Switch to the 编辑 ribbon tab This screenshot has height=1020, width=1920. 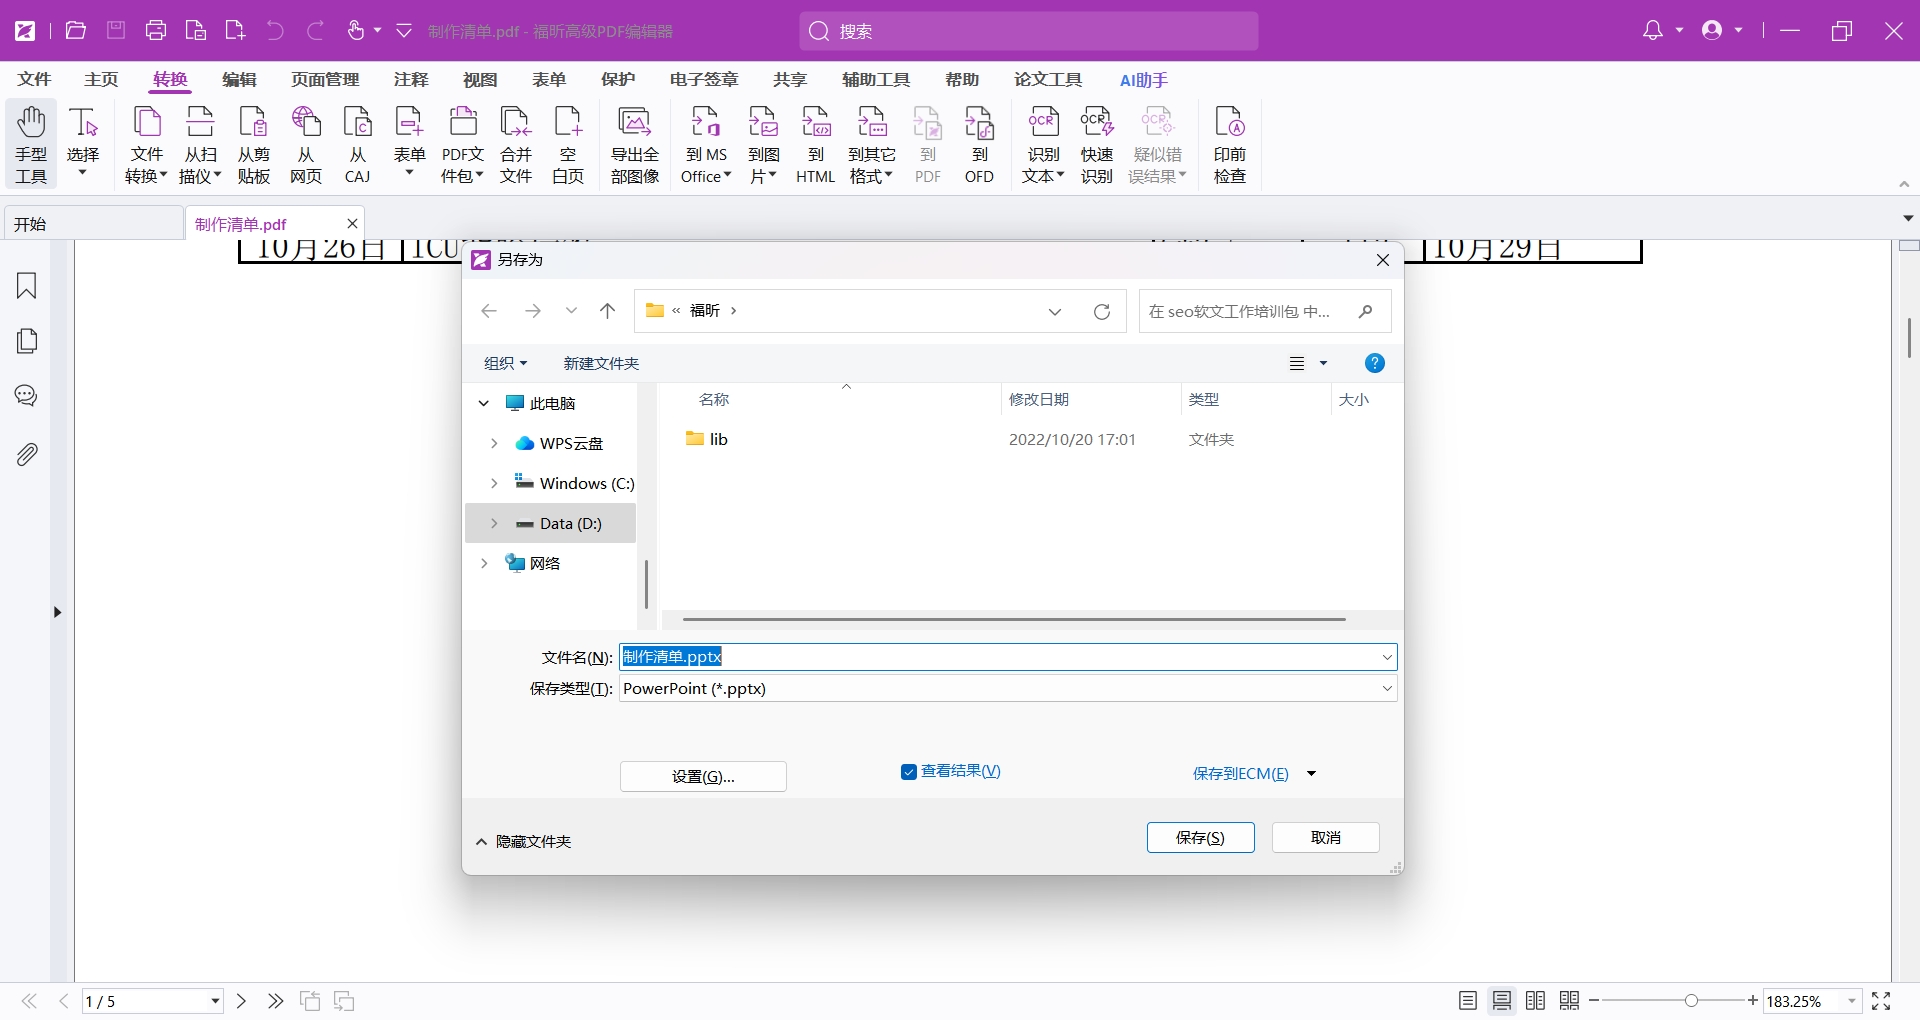click(x=239, y=80)
